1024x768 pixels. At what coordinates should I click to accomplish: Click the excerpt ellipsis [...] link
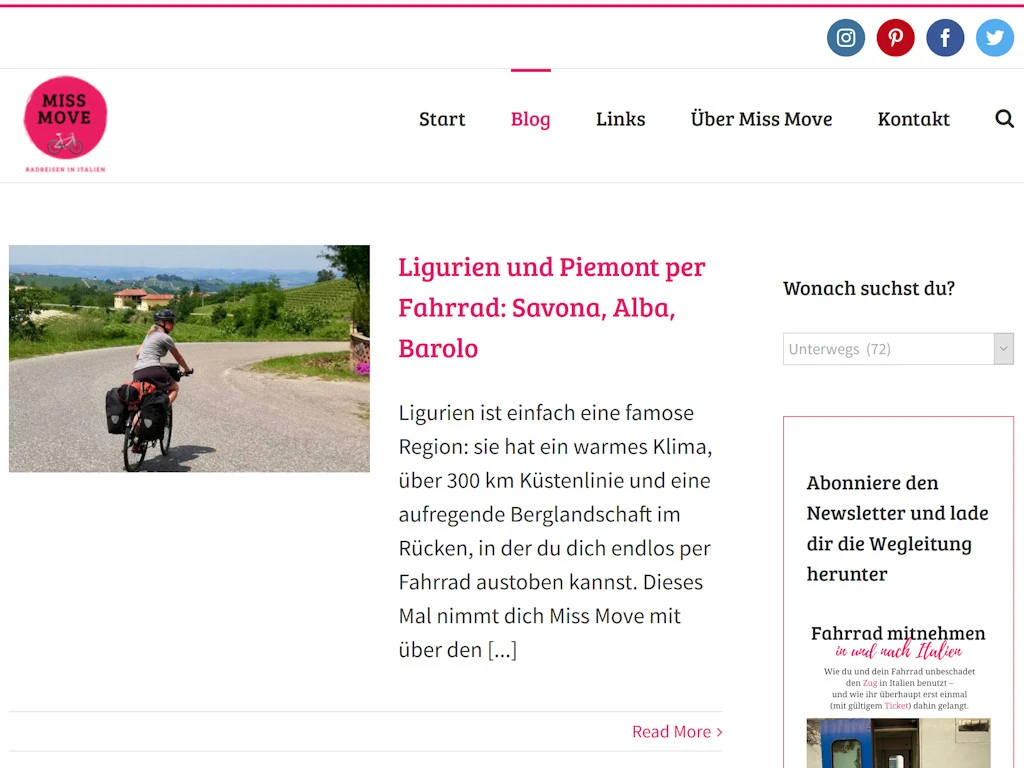click(502, 650)
